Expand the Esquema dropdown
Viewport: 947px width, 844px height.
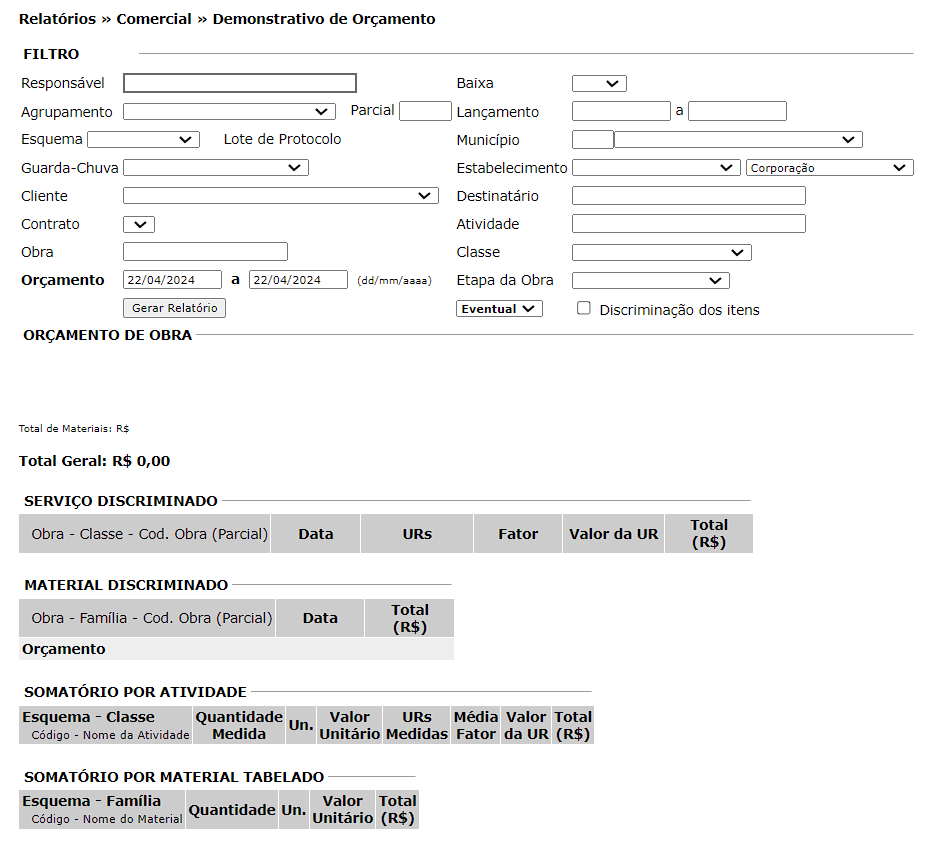click(143, 139)
